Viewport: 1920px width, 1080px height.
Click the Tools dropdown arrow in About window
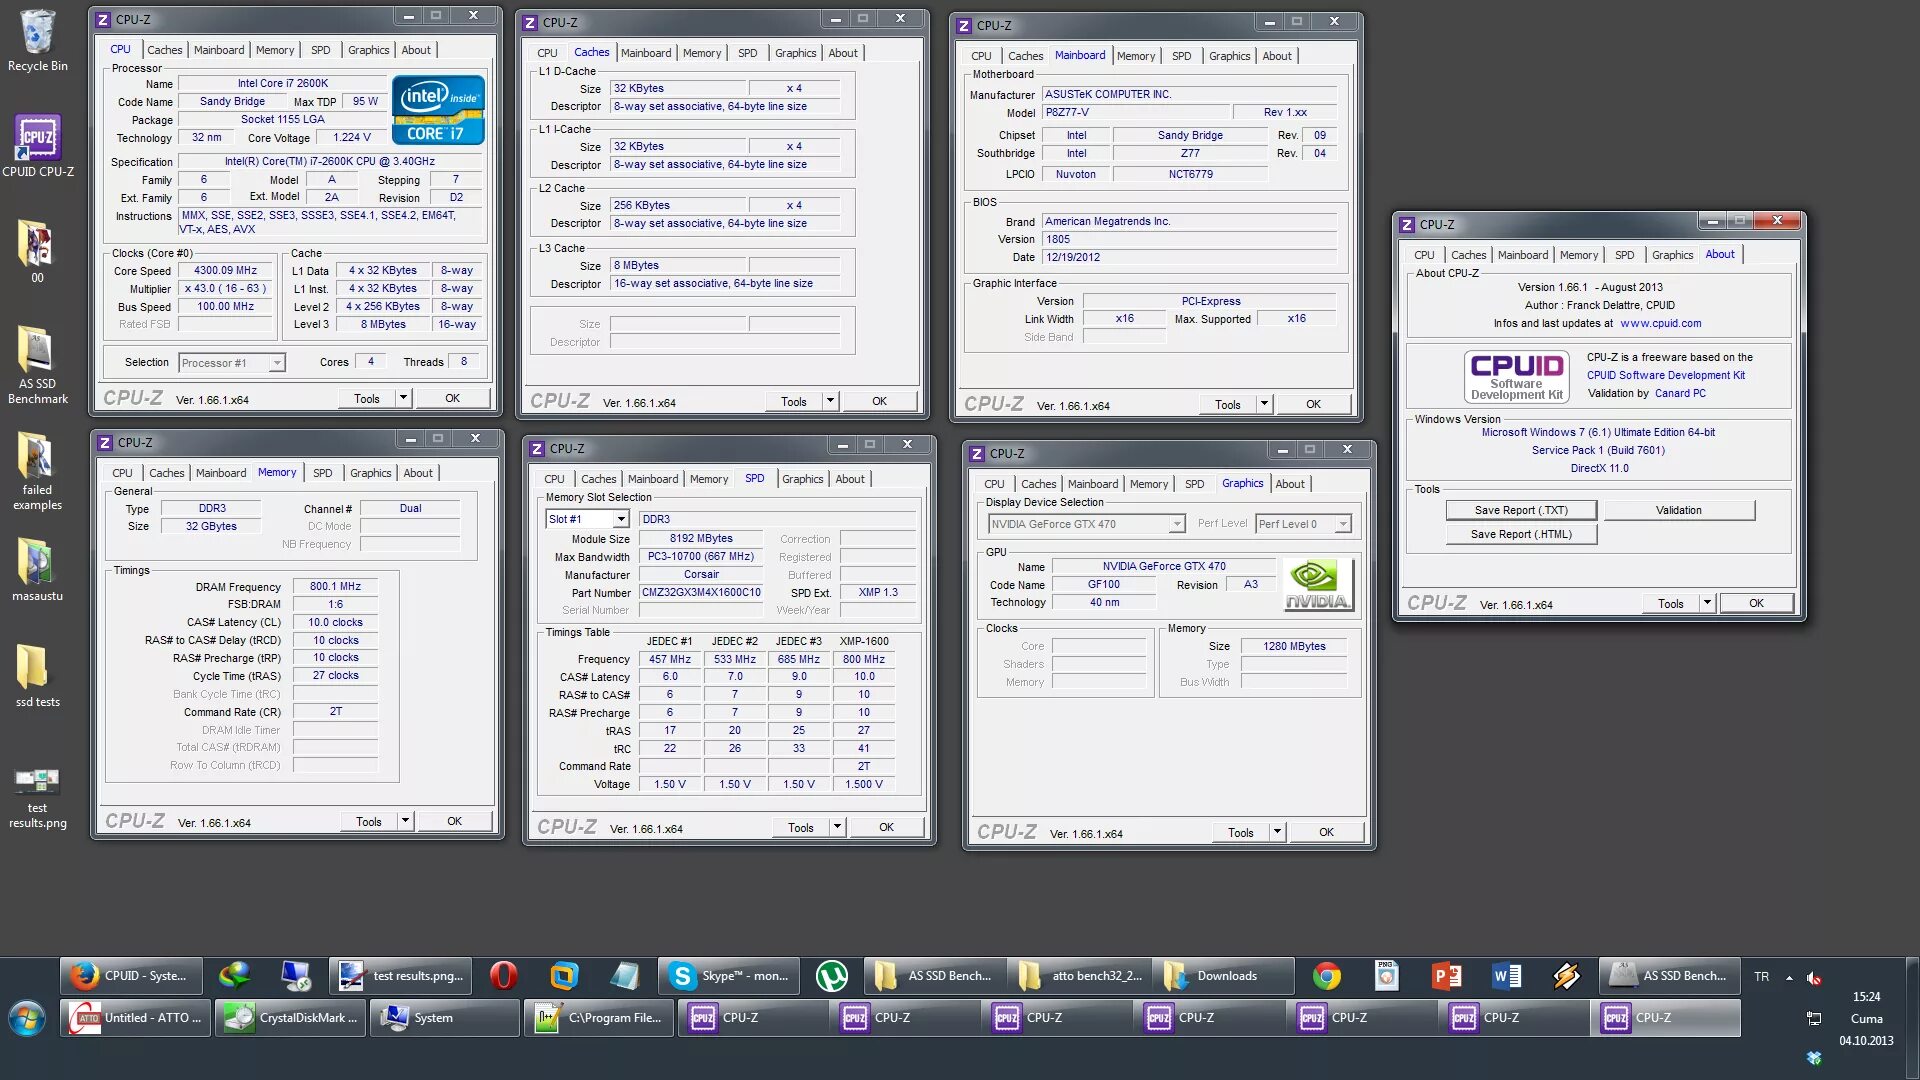[x=1707, y=603]
